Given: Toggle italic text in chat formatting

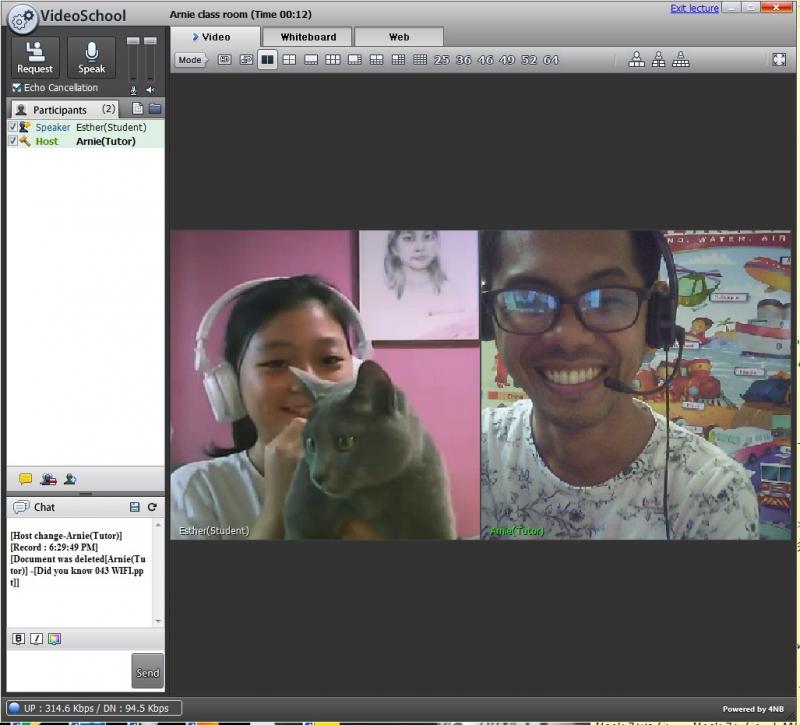Looking at the screenshot, I should tap(36, 639).
